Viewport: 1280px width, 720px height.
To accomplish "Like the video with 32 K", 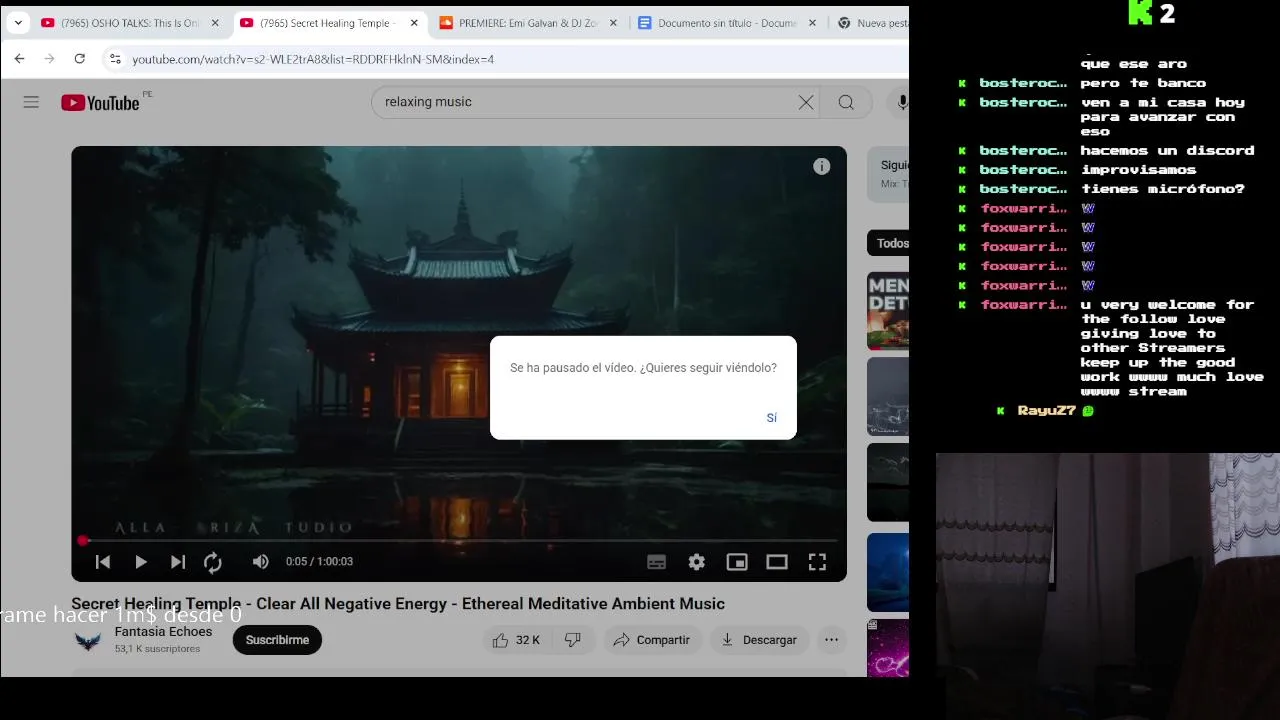I will coord(516,640).
